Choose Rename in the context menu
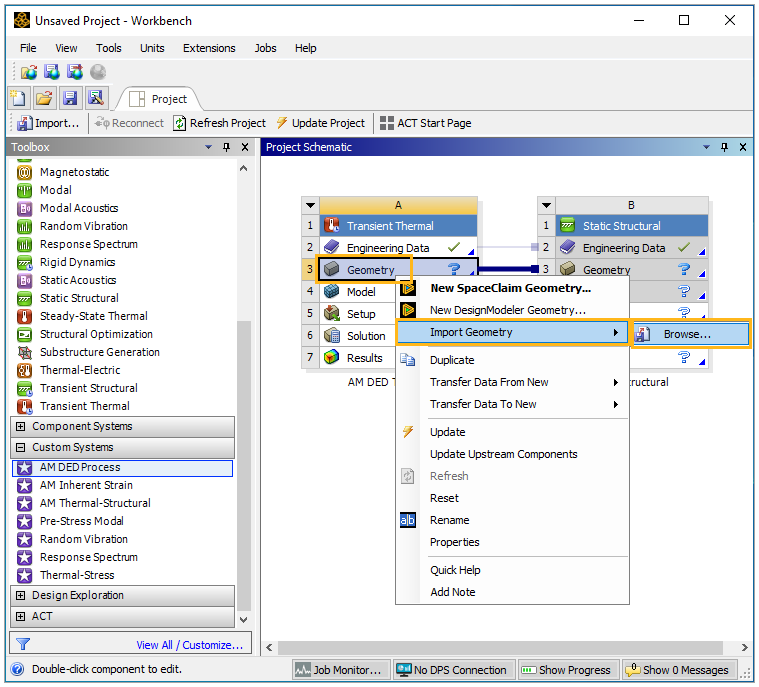 pos(512,520)
